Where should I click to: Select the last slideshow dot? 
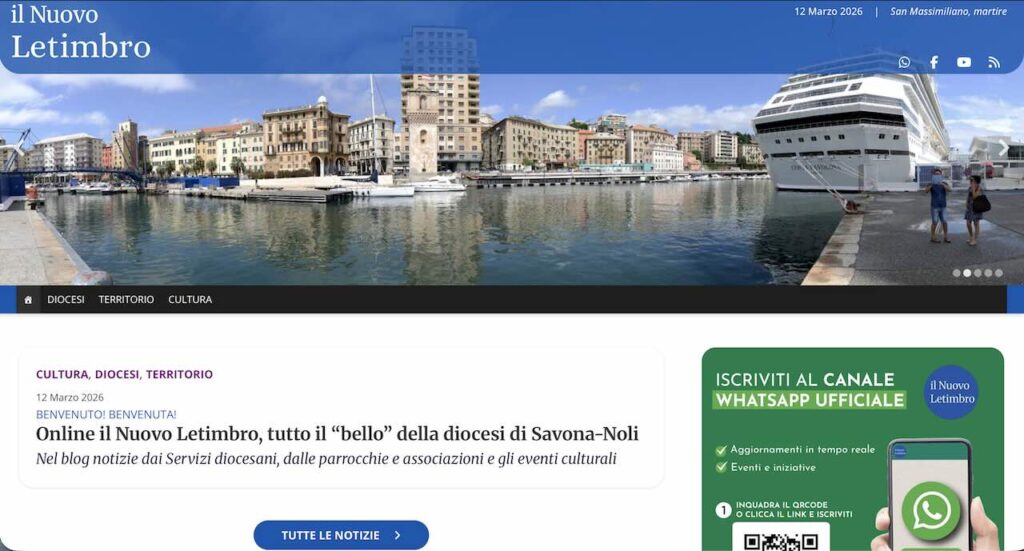point(999,273)
